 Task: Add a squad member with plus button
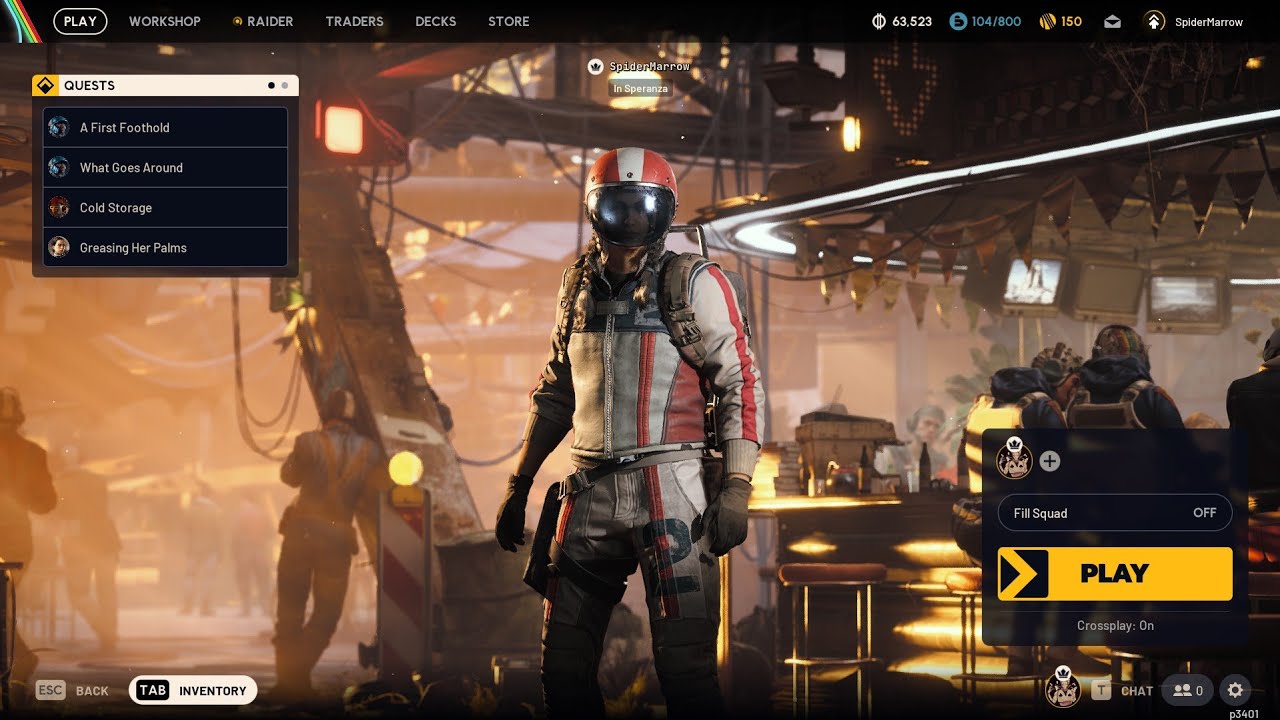click(1050, 461)
